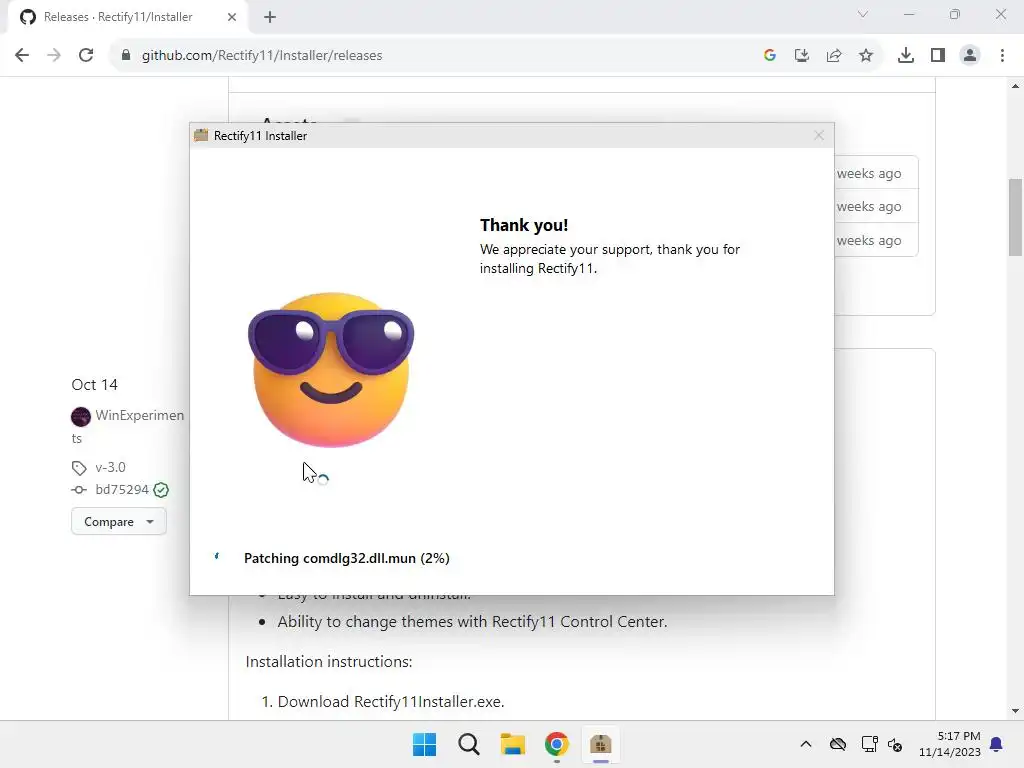Share this page using the share icon
This screenshot has width=1024, height=768.
pyautogui.click(x=834, y=56)
